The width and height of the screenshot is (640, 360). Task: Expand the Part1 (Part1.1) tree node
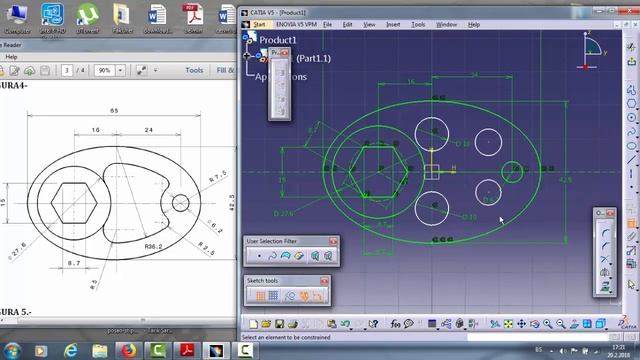[247, 56]
